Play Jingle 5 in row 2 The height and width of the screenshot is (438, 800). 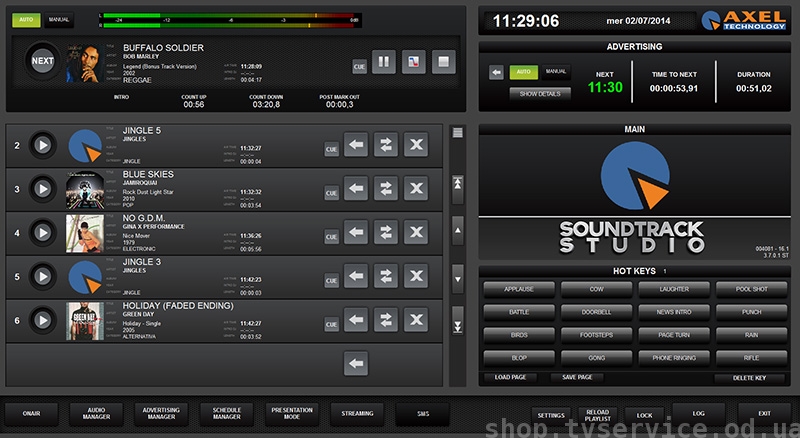click(43, 145)
